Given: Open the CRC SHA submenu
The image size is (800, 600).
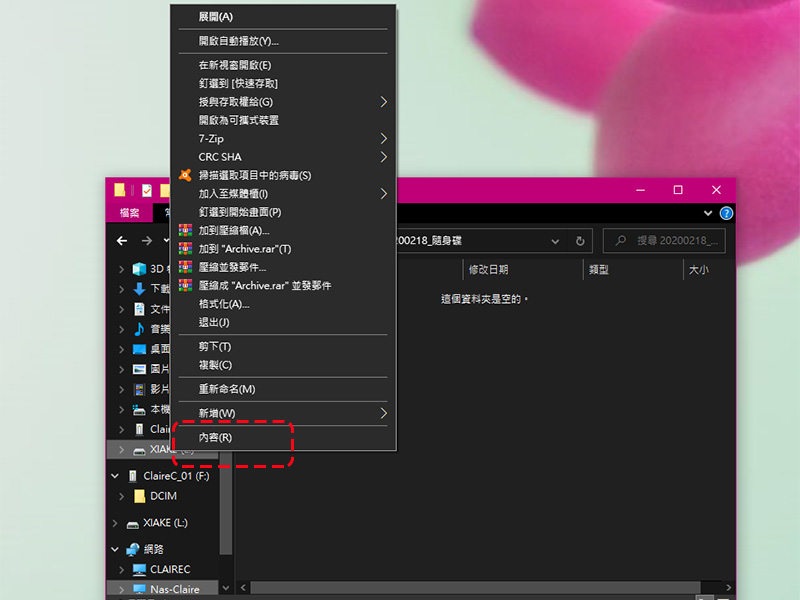Looking at the screenshot, I should pos(283,157).
